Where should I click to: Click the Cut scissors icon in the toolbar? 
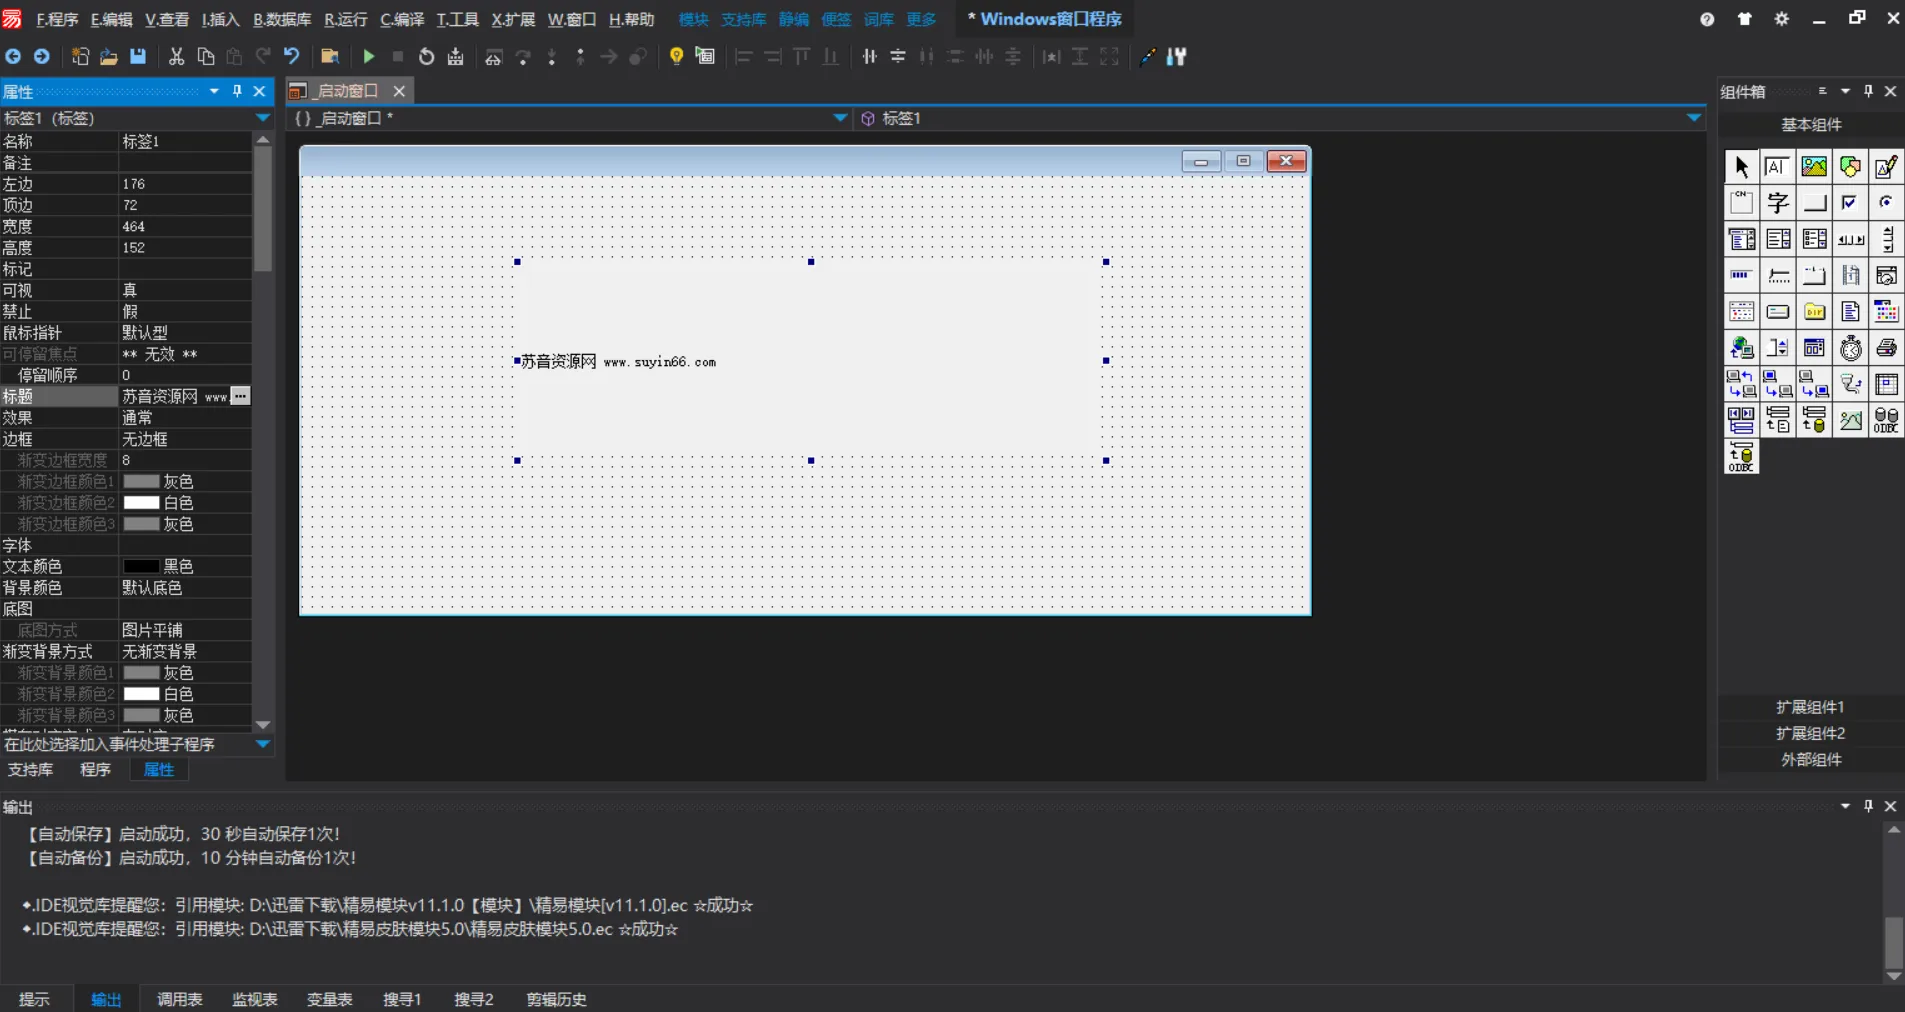tap(176, 57)
